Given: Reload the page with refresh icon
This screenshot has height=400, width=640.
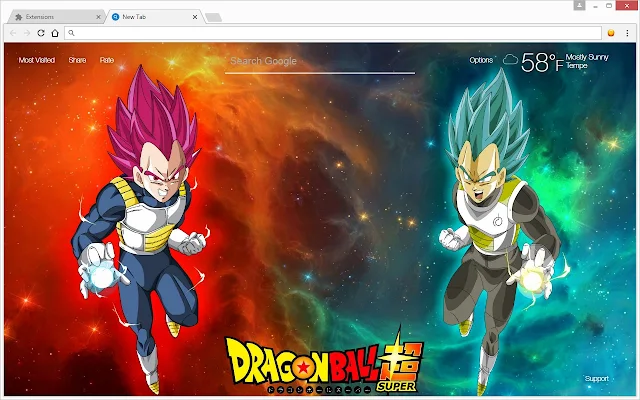Looking at the screenshot, I should (41, 33).
